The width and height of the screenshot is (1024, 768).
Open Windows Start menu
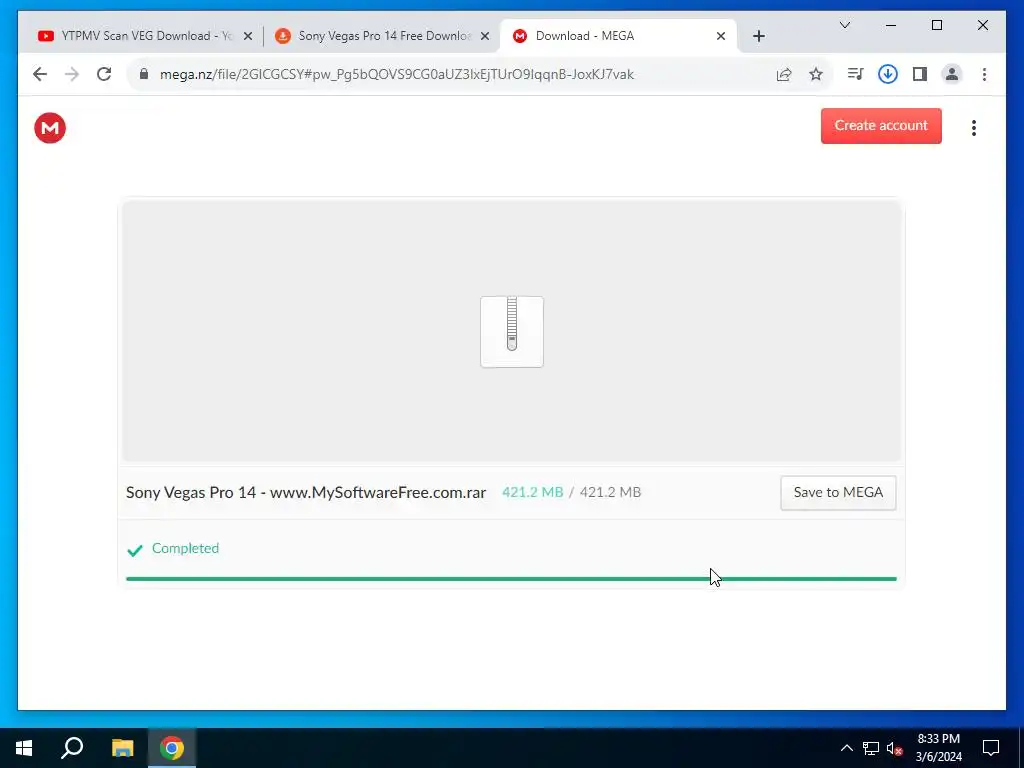[x=24, y=748]
